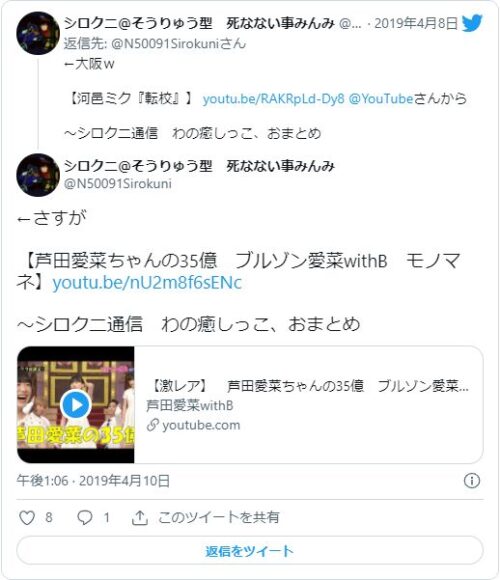Click the Twitter bird logo
500x580 pixels.
coord(472,23)
